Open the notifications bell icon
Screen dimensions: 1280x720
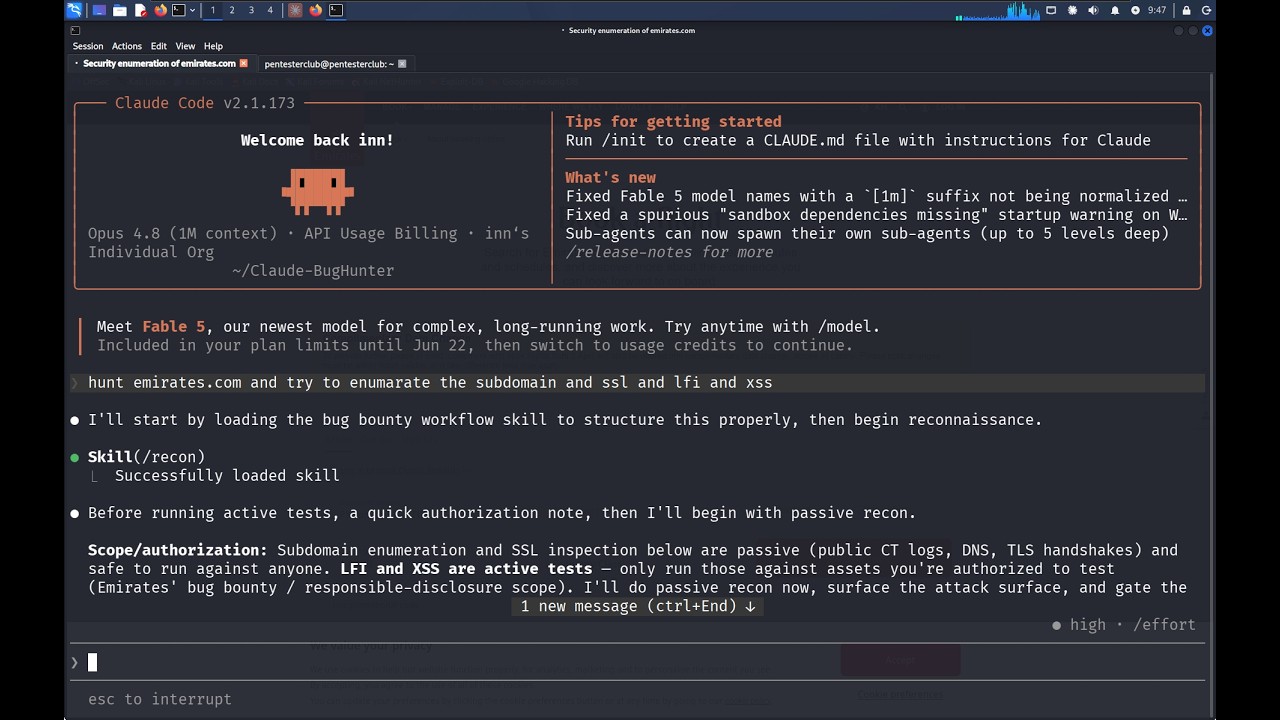tap(1115, 10)
